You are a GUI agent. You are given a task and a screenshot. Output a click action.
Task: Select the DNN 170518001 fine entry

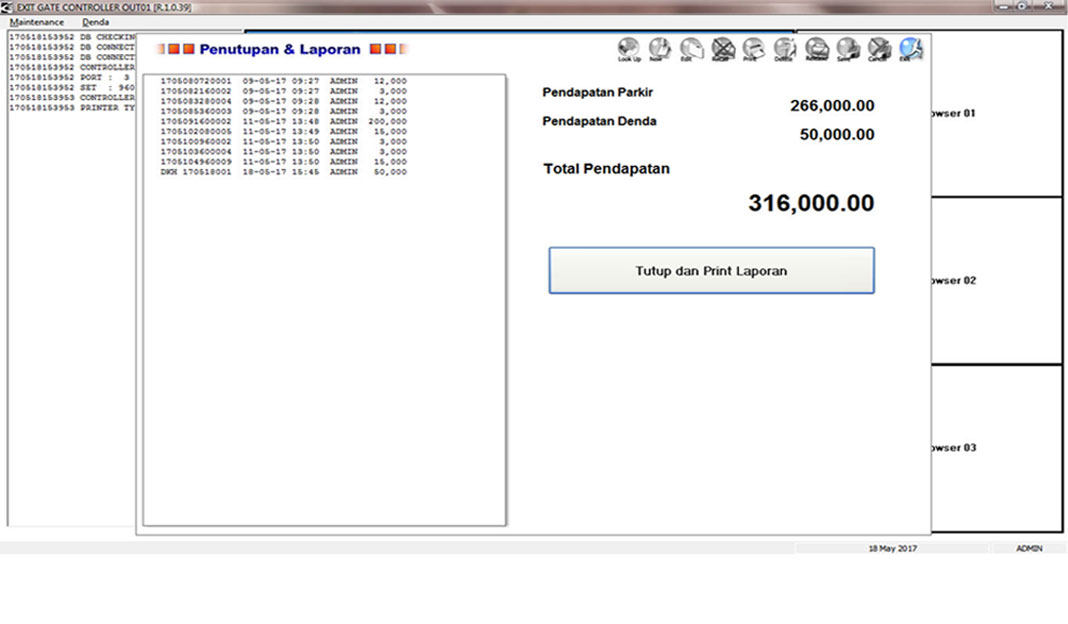(x=283, y=172)
